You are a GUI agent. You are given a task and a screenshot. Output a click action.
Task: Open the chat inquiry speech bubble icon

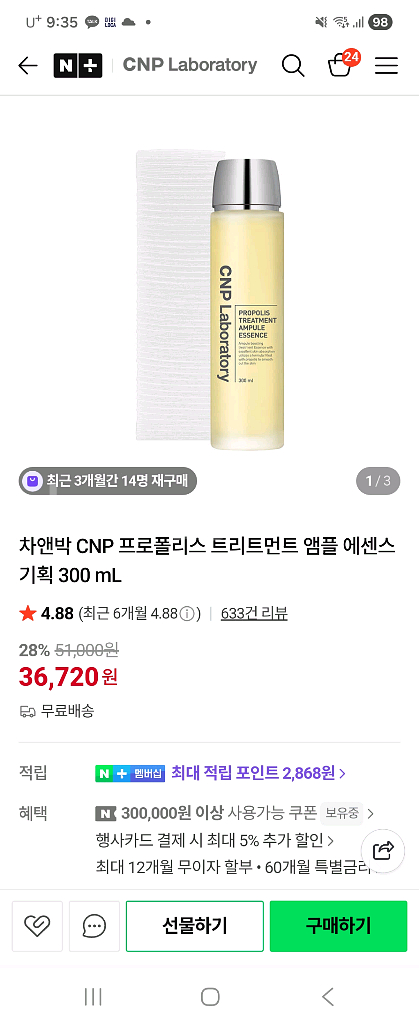coord(95,925)
